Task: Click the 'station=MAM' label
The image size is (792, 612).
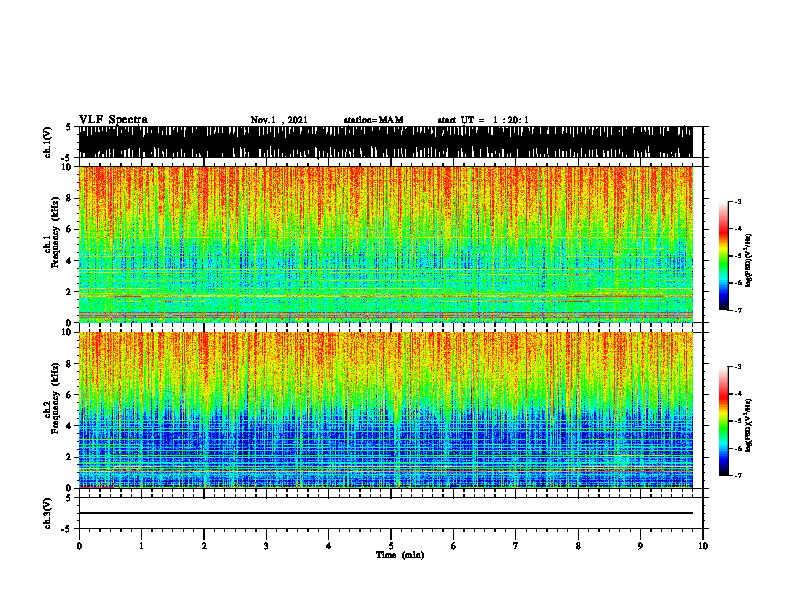Action: (373, 120)
